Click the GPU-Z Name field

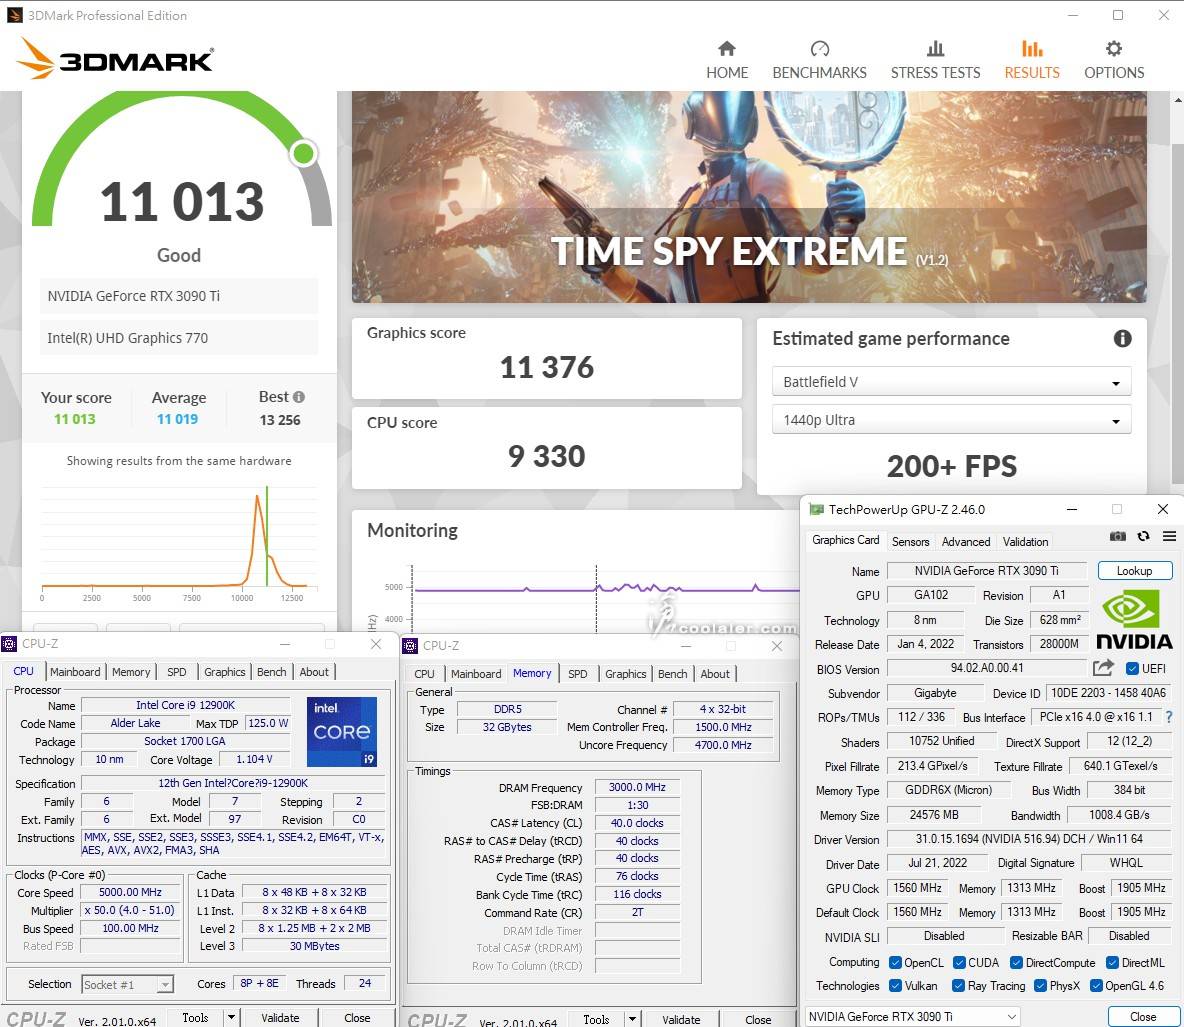click(986, 570)
